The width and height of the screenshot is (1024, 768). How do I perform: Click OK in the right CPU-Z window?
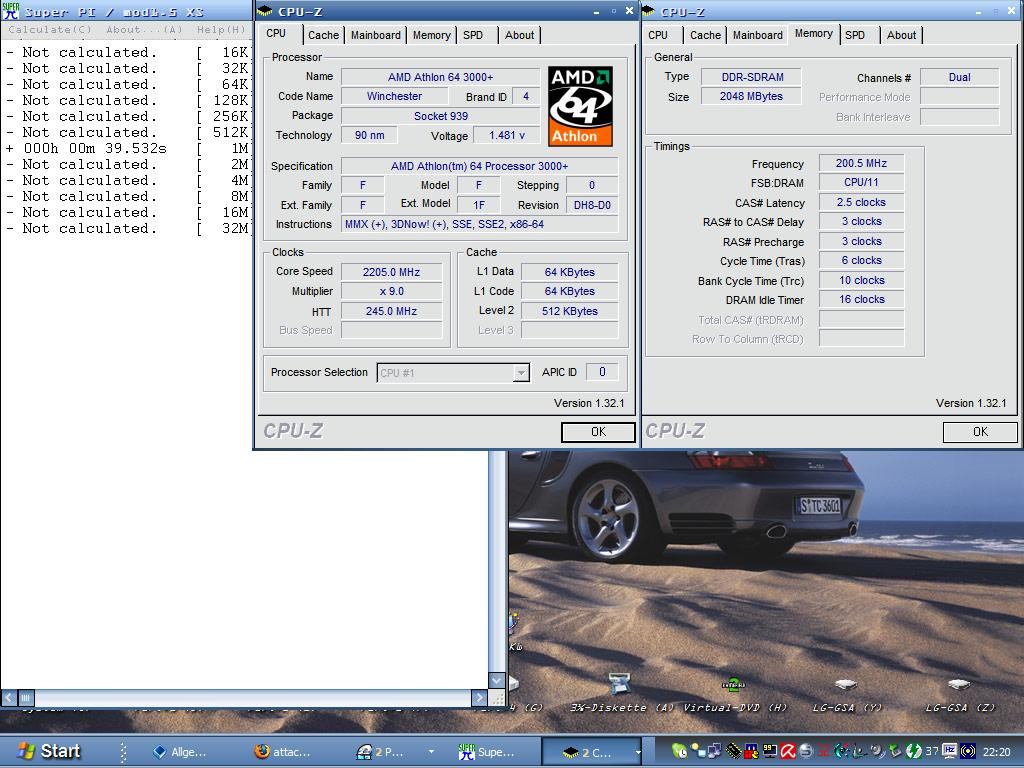980,432
